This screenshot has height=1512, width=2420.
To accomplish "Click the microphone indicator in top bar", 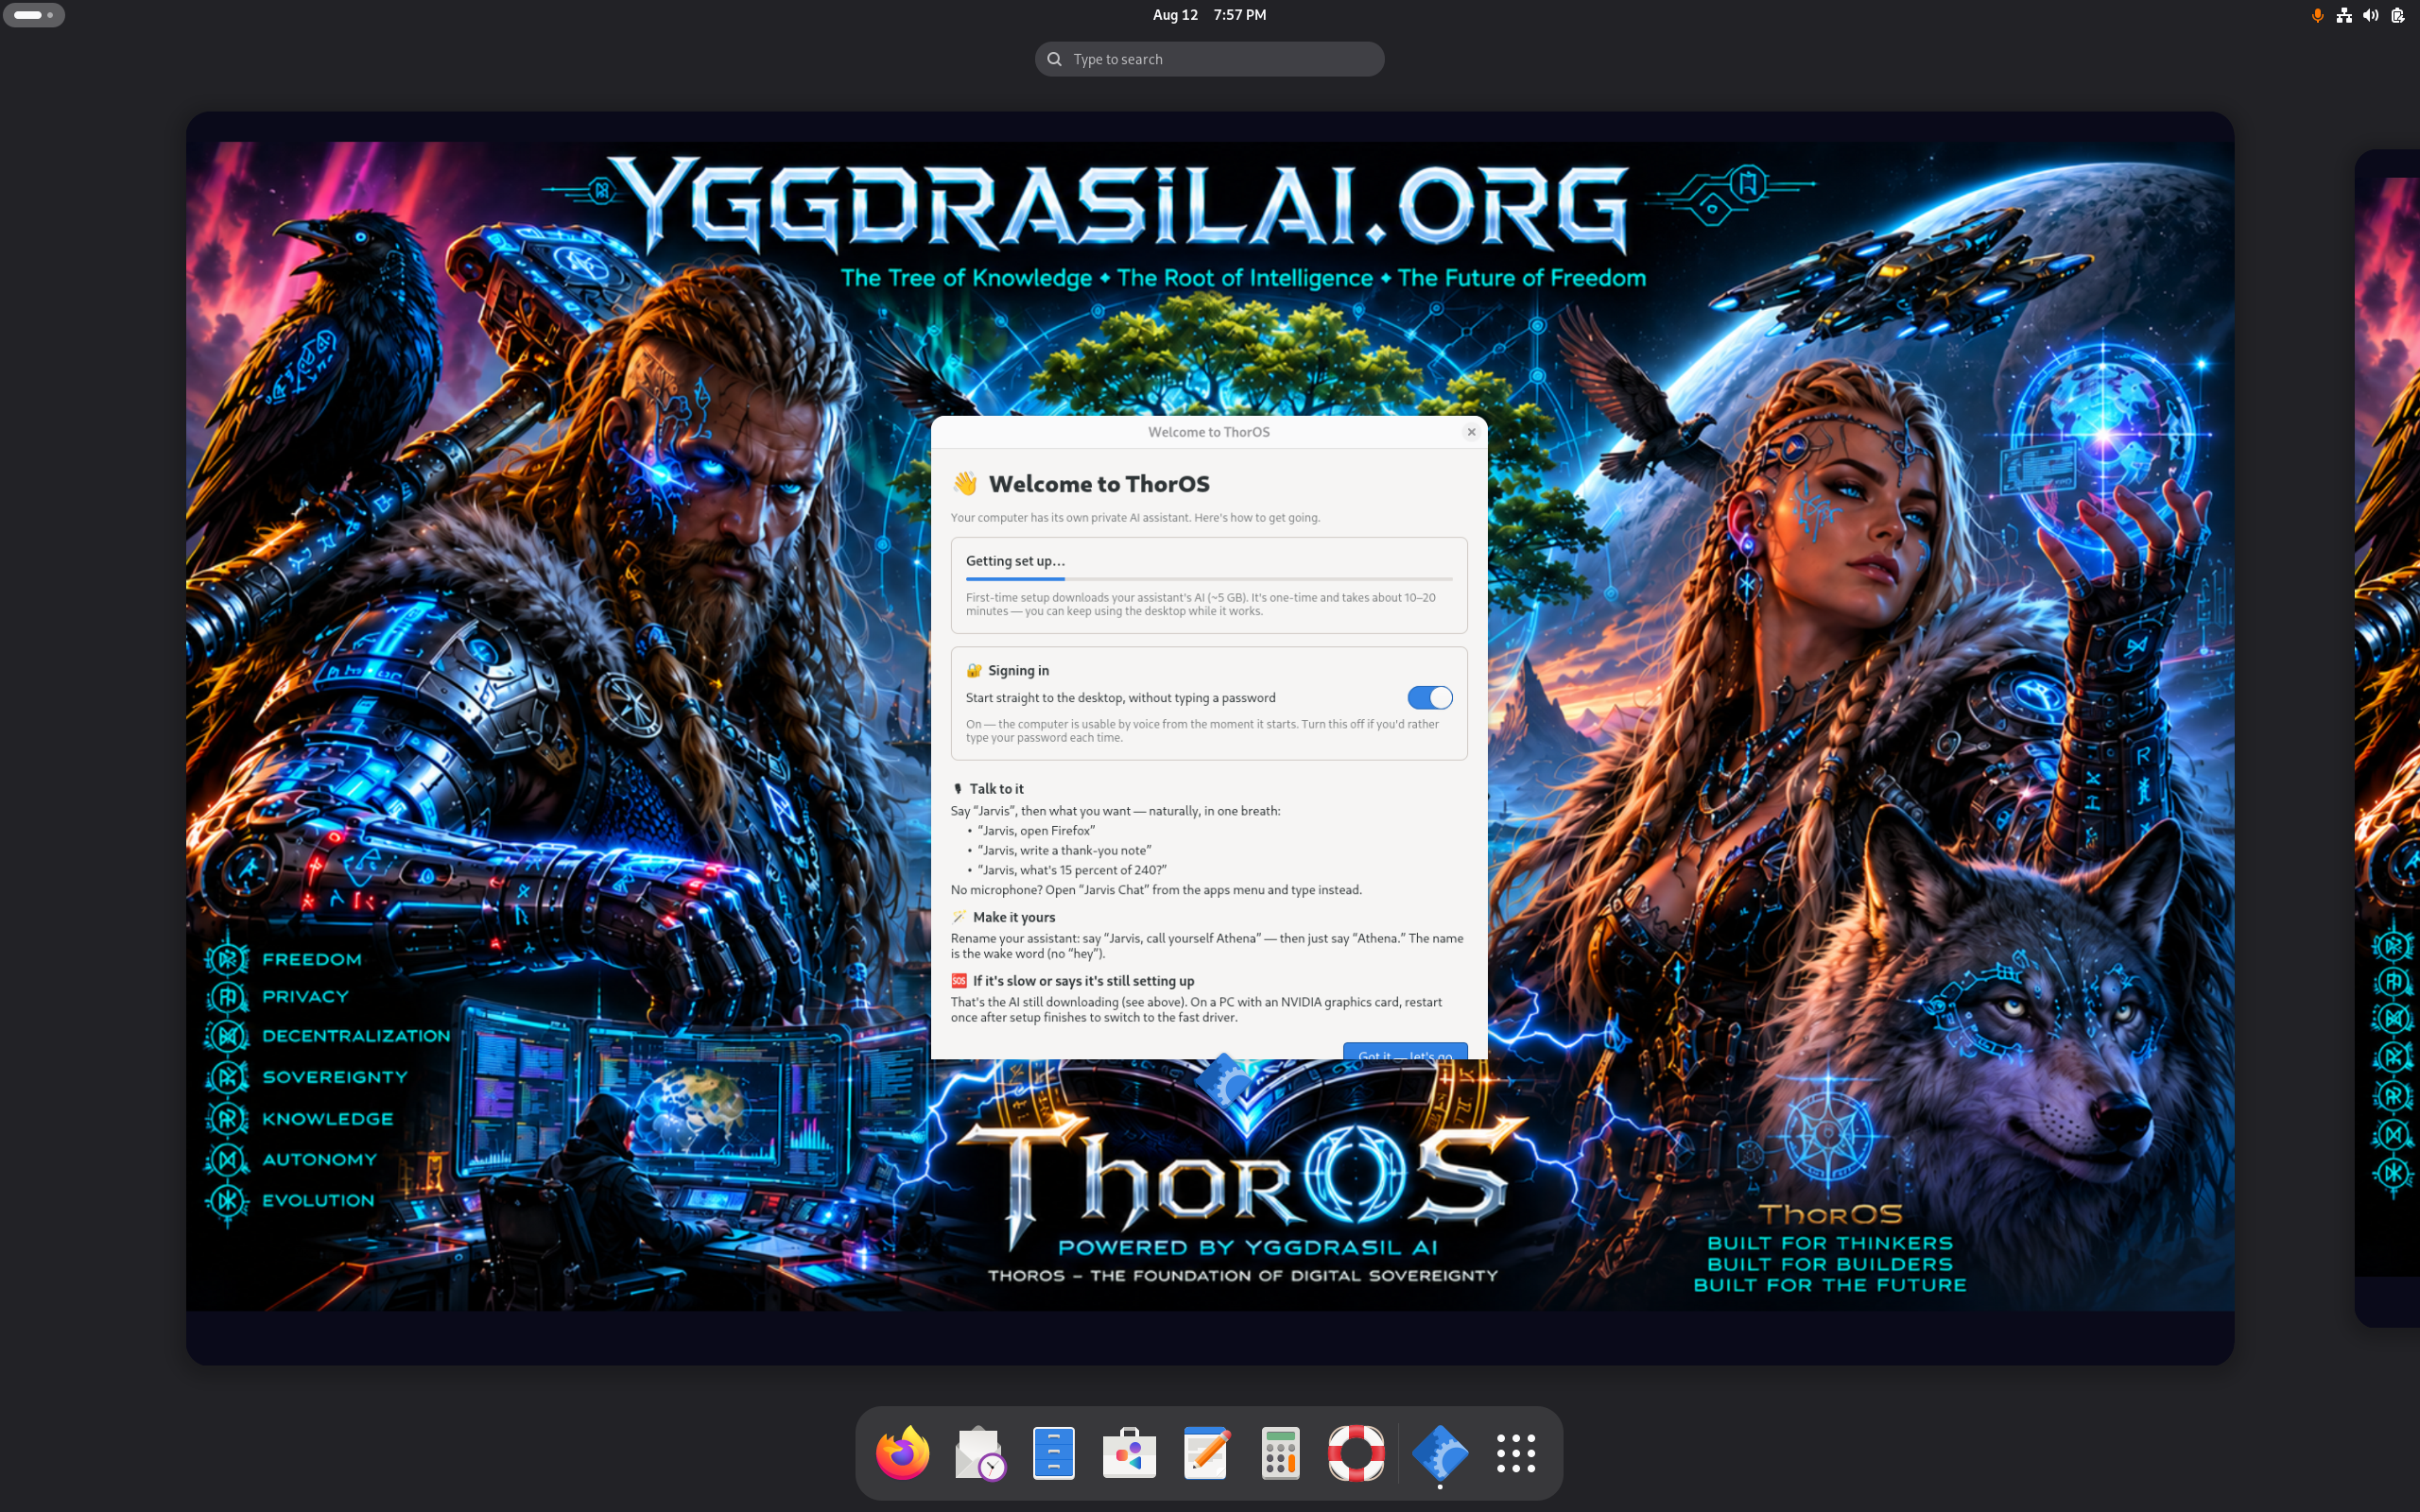I will 2317,15.
